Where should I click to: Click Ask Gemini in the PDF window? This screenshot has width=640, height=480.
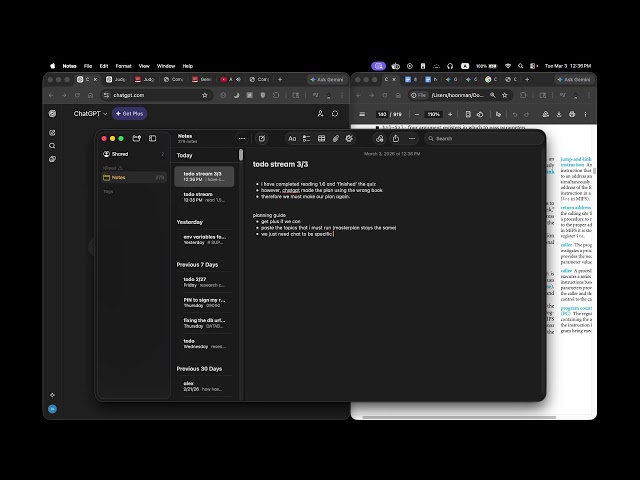[573, 80]
